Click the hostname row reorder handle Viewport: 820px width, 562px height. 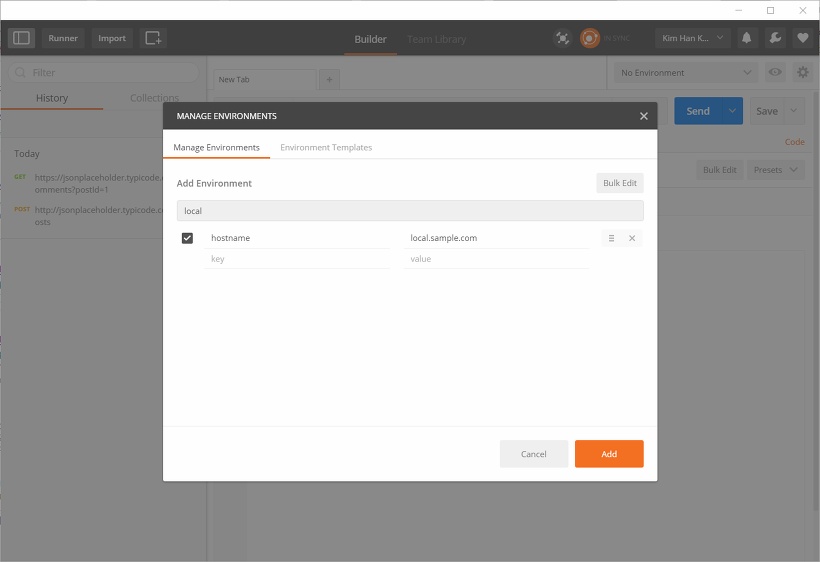pos(611,238)
